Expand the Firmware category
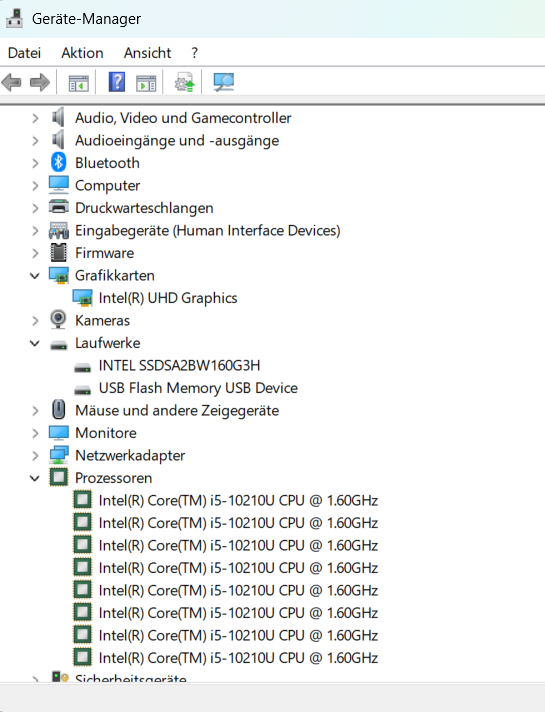The image size is (545, 712). pos(35,253)
